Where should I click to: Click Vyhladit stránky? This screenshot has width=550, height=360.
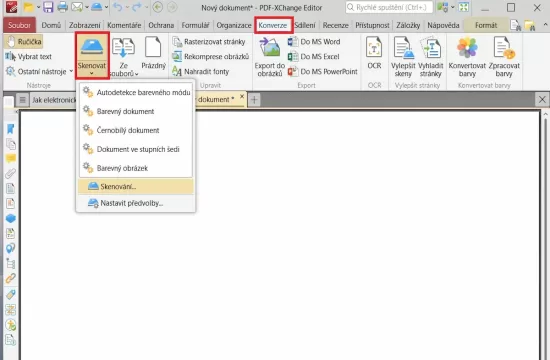(430, 57)
